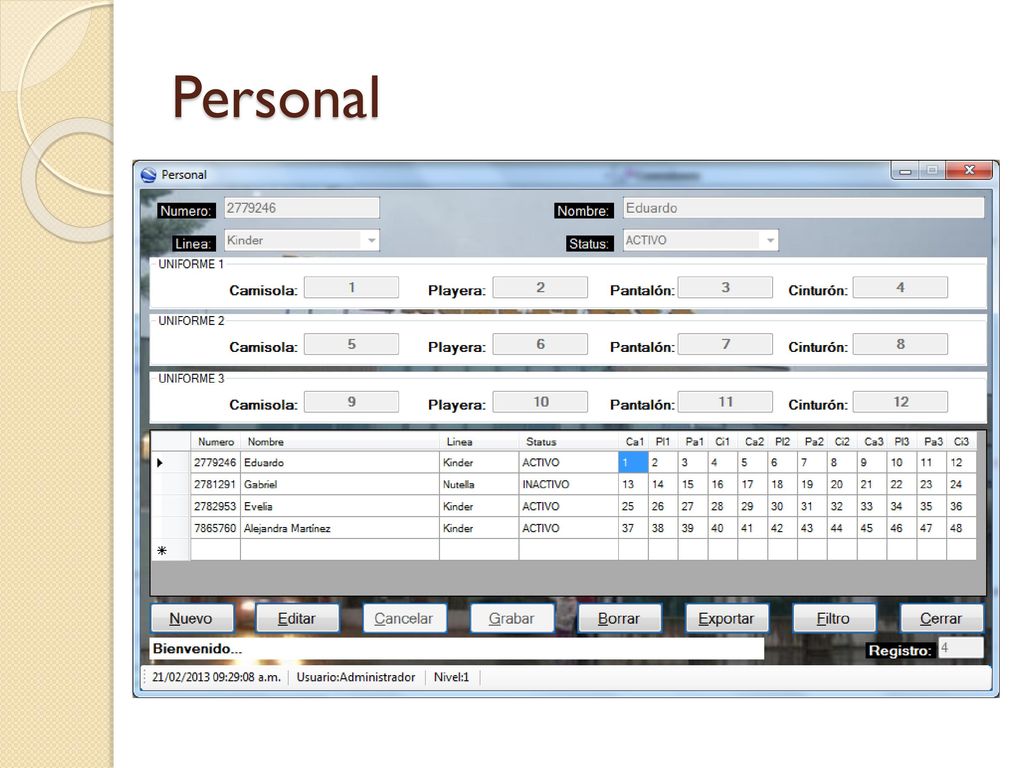Viewport: 1024px width, 768px height.
Task: Click Nivel:1 in the status bar
Action: (x=451, y=677)
